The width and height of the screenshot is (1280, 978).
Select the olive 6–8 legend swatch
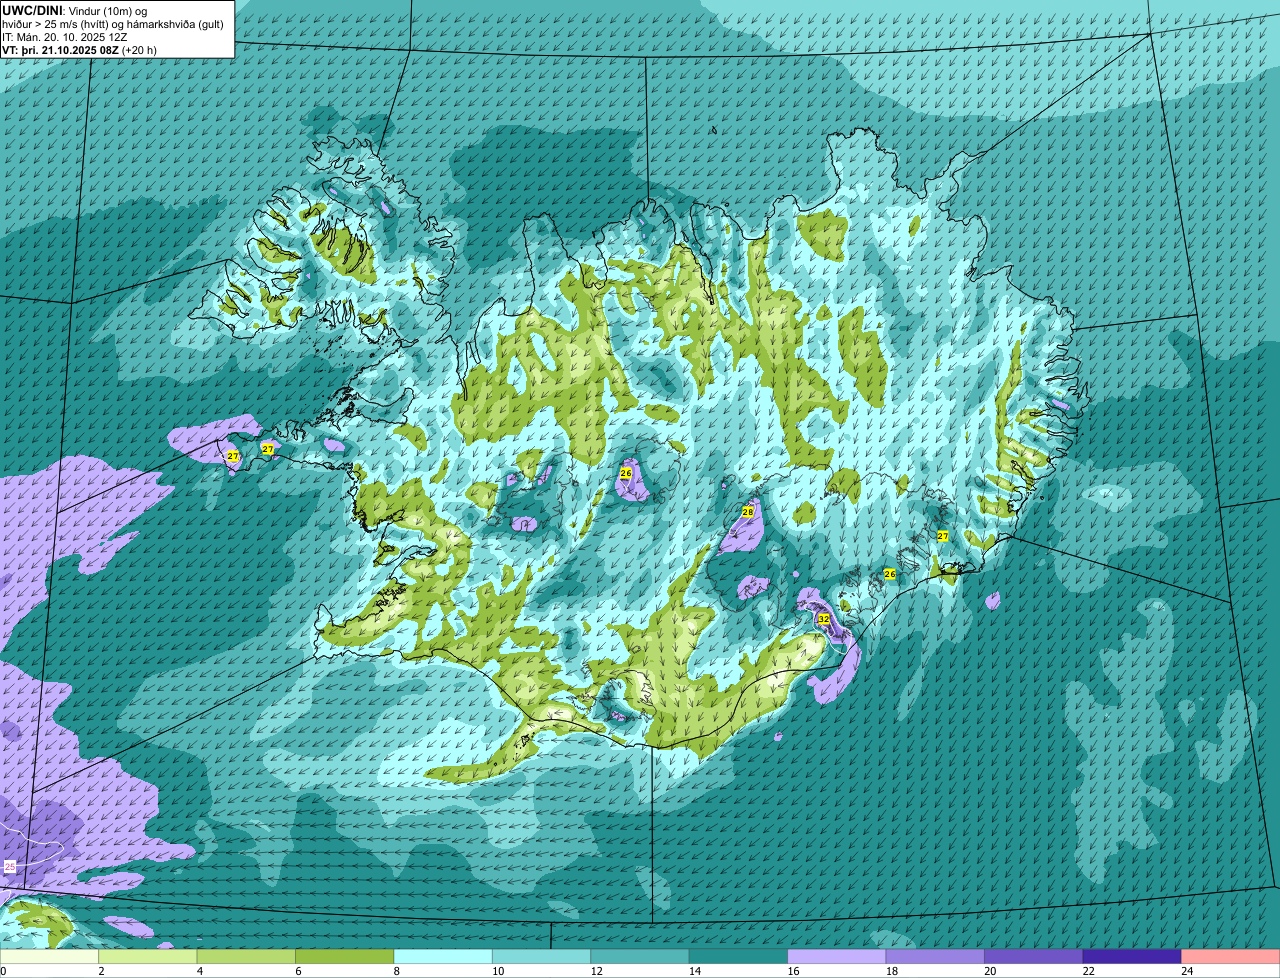345,957
